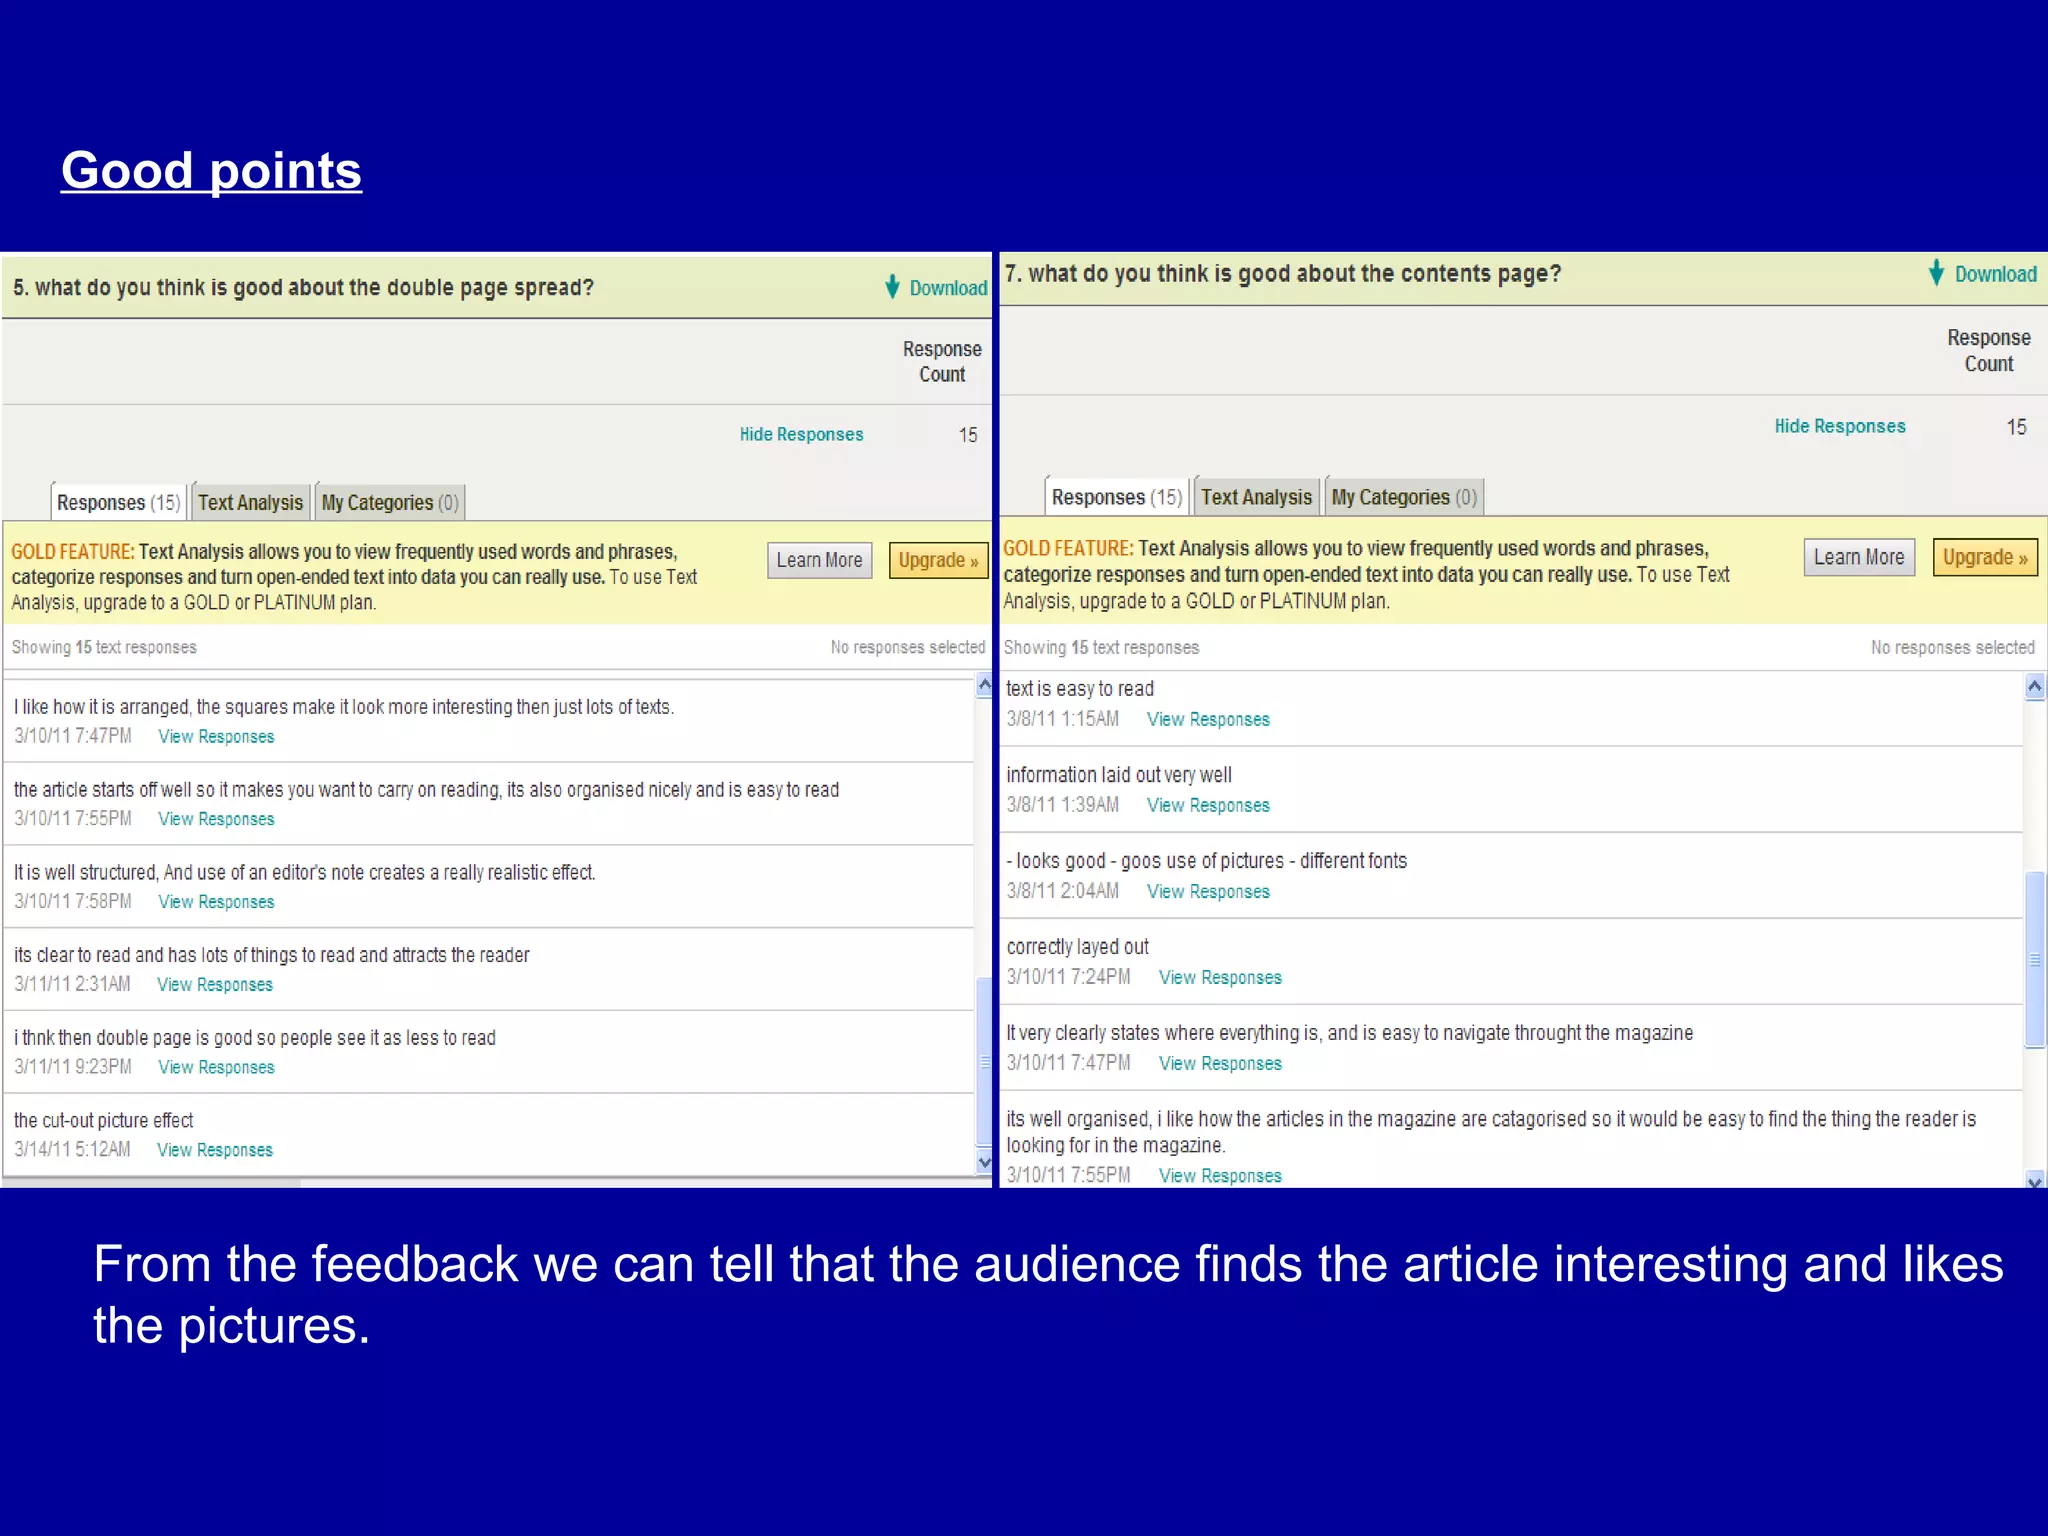The width and height of the screenshot is (2048, 1536).
Task: Click scroll-up arrow in question 5 response list
Action: [984, 685]
